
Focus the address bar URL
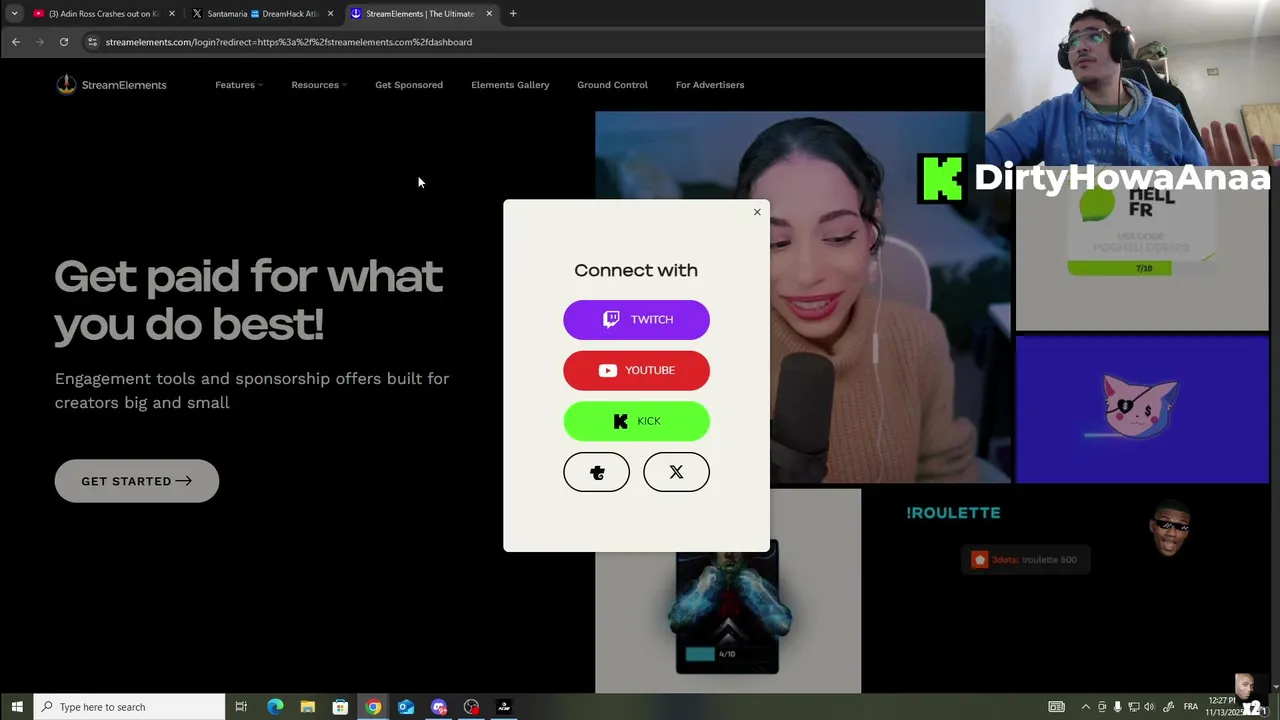(289, 42)
